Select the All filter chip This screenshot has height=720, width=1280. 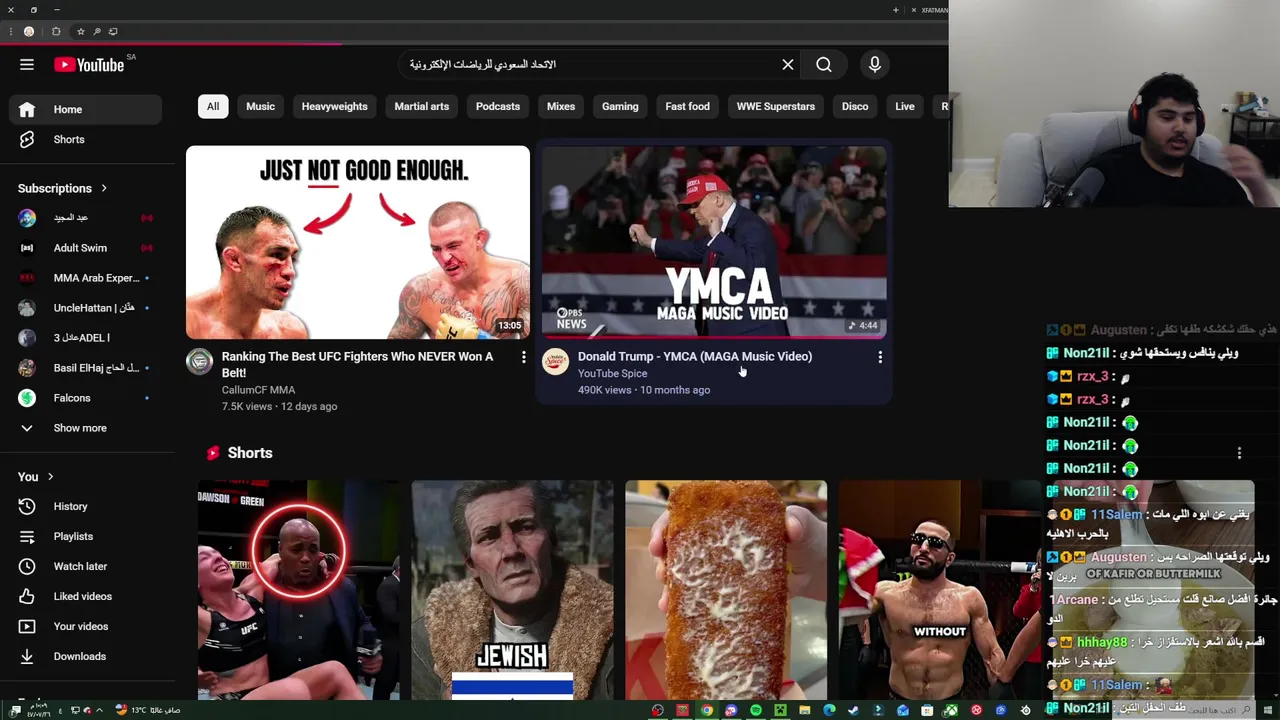point(213,106)
